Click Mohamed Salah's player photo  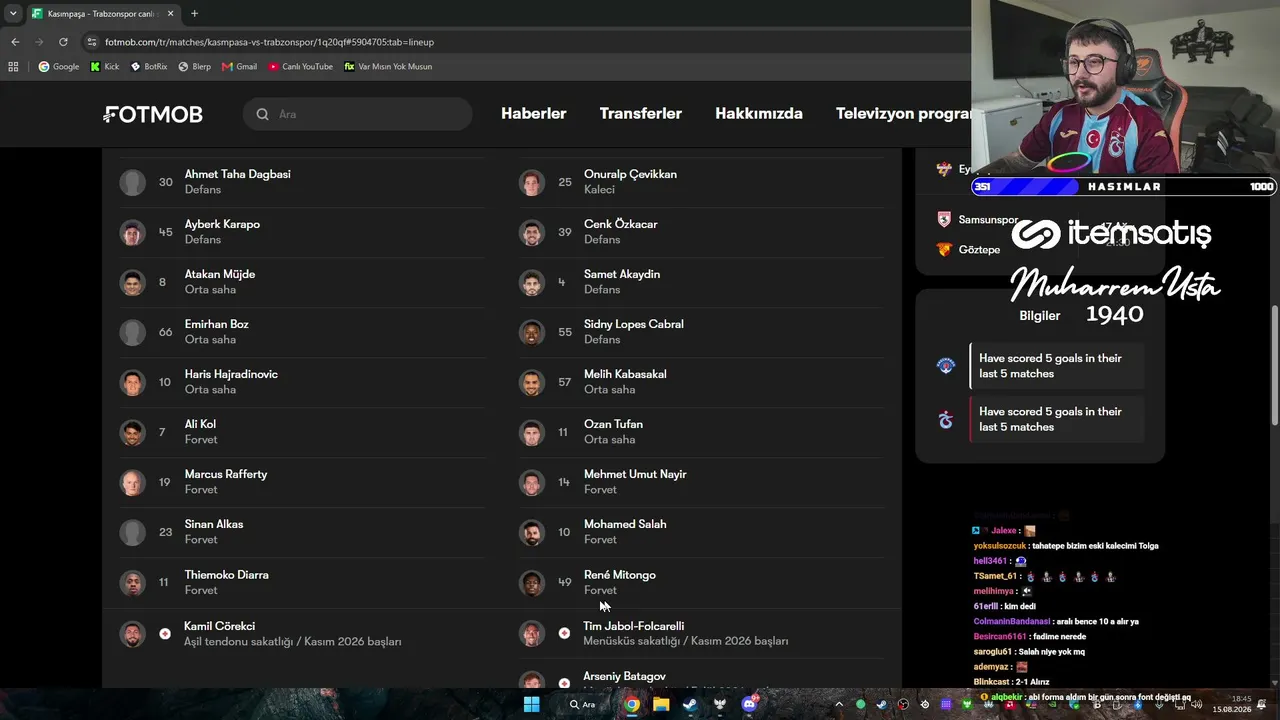coord(532,533)
